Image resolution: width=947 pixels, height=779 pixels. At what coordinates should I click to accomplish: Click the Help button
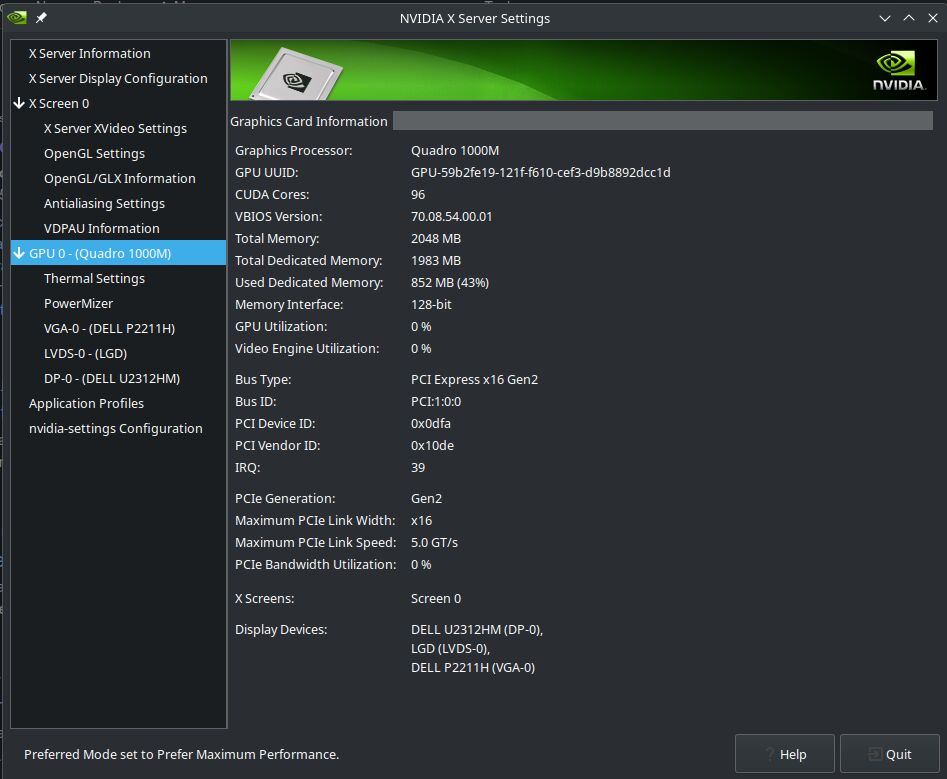click(785, 754)
